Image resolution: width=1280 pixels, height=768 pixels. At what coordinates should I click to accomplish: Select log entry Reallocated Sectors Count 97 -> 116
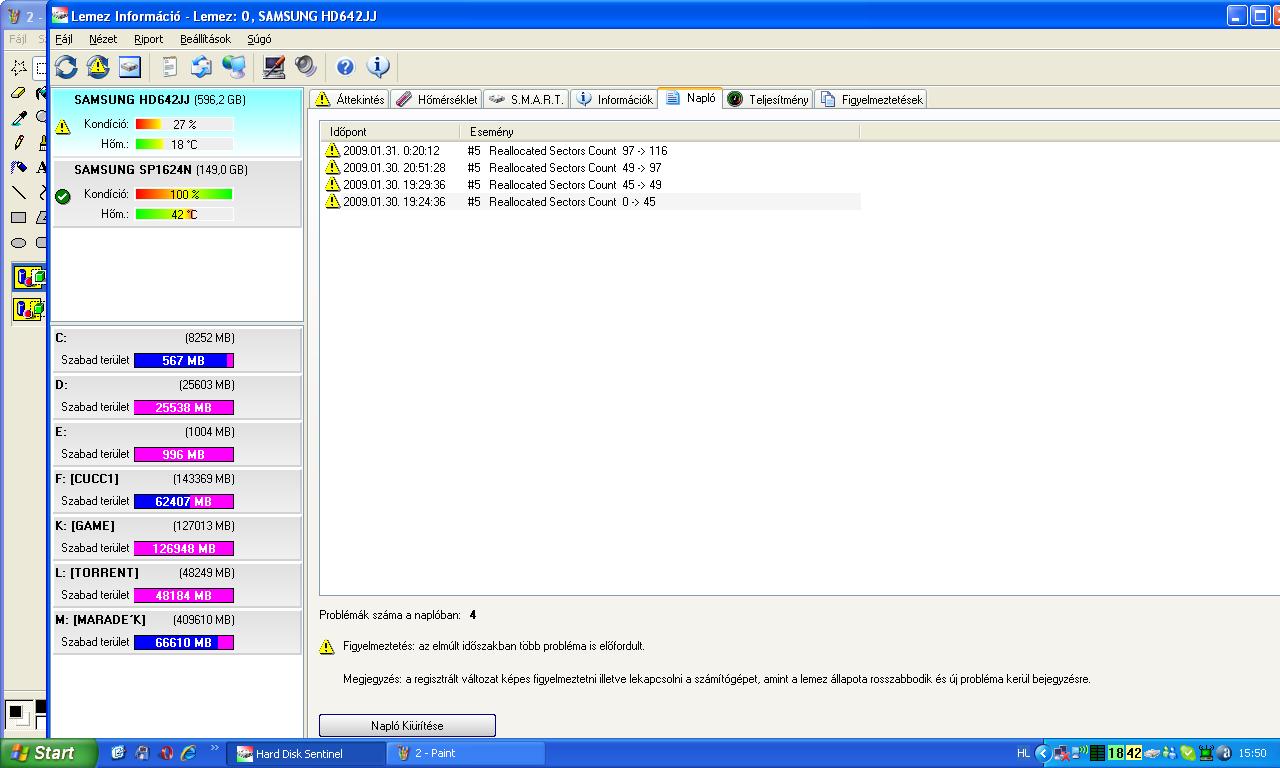point(591,151)
